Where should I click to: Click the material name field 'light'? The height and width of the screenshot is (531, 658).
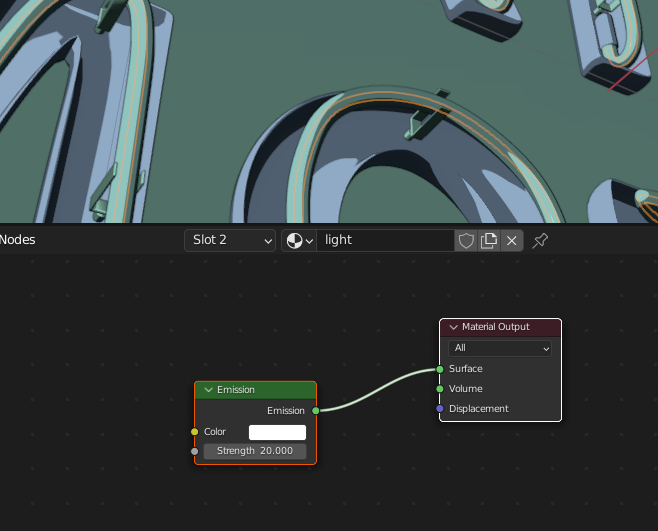pyautogui.click(x=385, y=240)
